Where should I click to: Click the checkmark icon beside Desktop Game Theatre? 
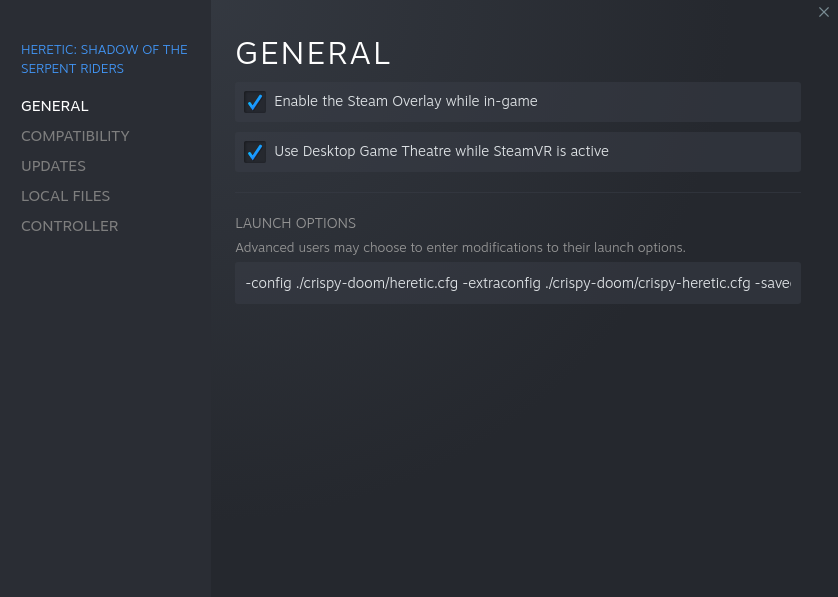(x=255, y=152)
